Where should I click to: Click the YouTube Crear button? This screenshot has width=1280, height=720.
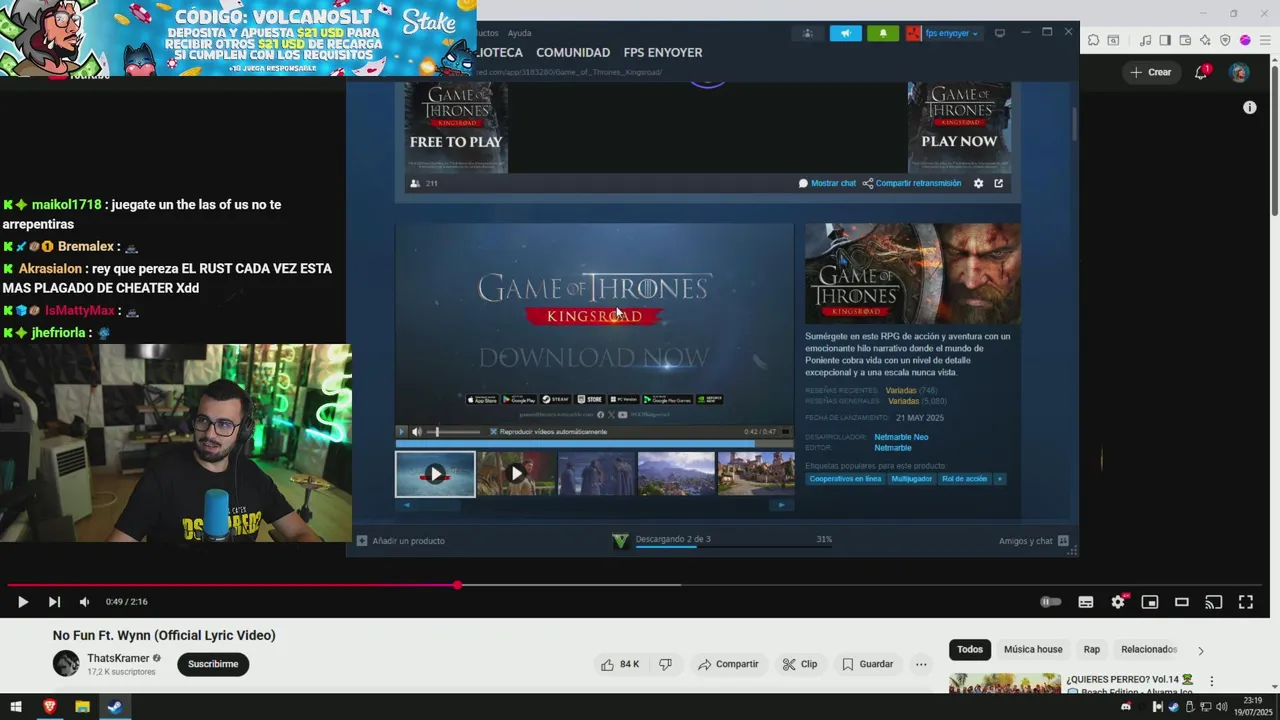point(1150,72)
